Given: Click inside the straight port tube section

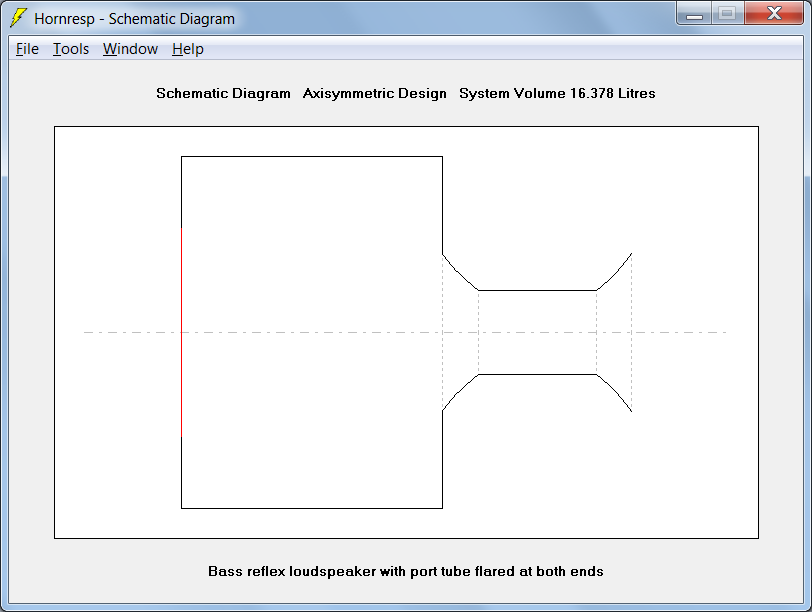Looking at the screenshot, I should coord(537,332).
